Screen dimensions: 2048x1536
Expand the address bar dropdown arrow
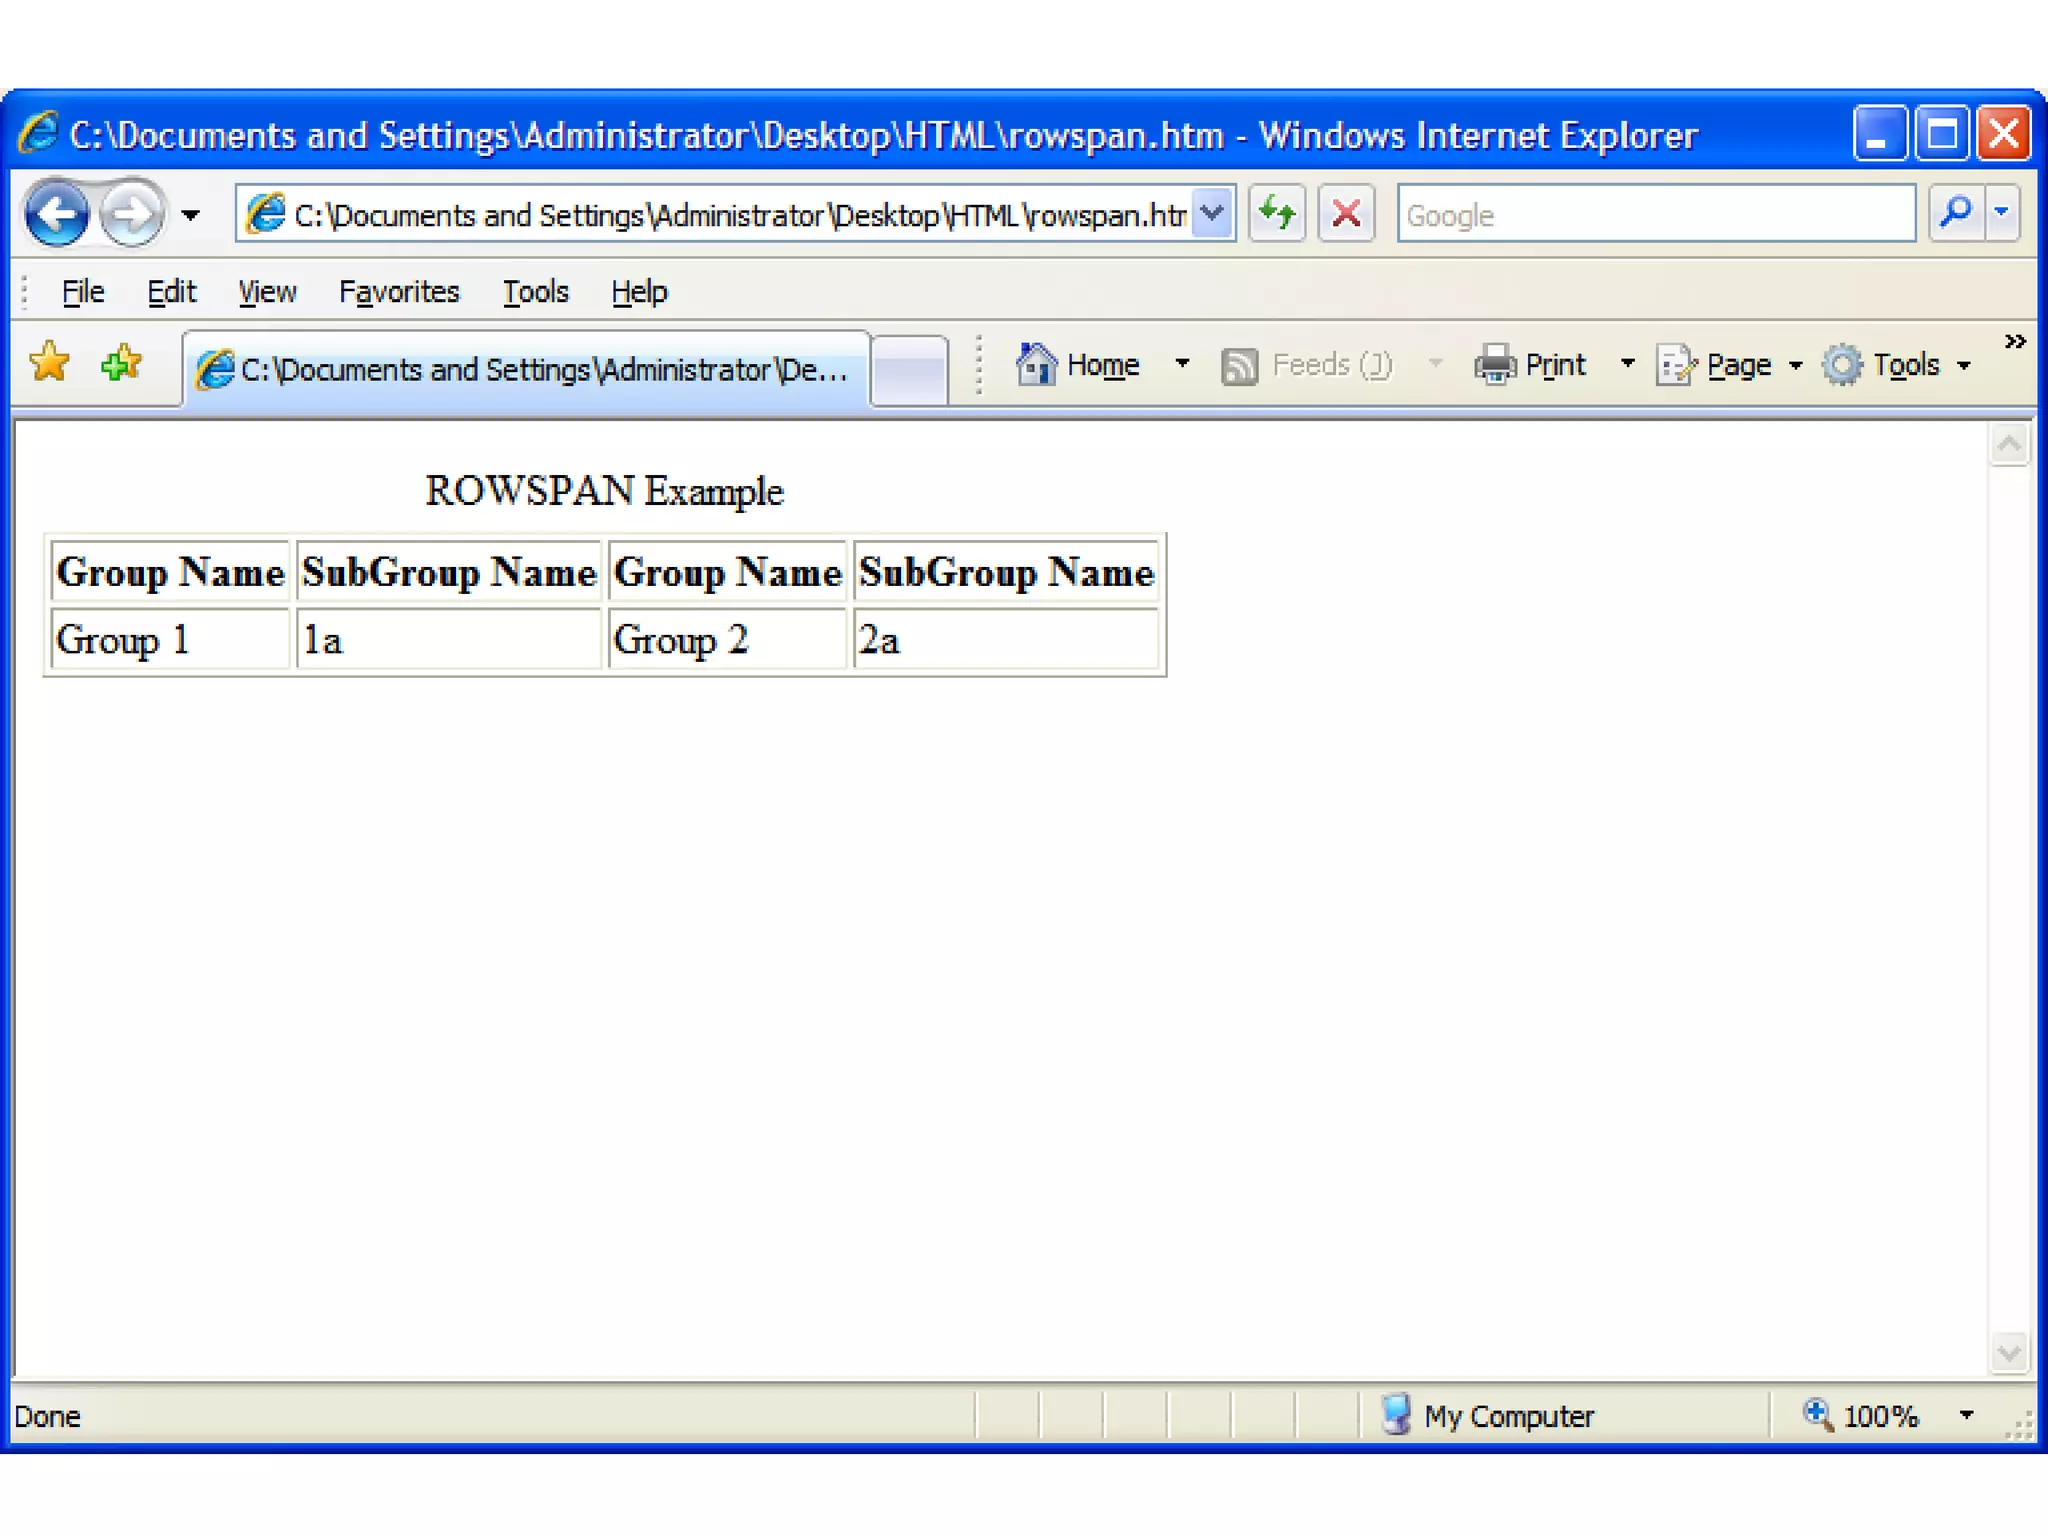pyautogui.click(x=1212, y=213)
